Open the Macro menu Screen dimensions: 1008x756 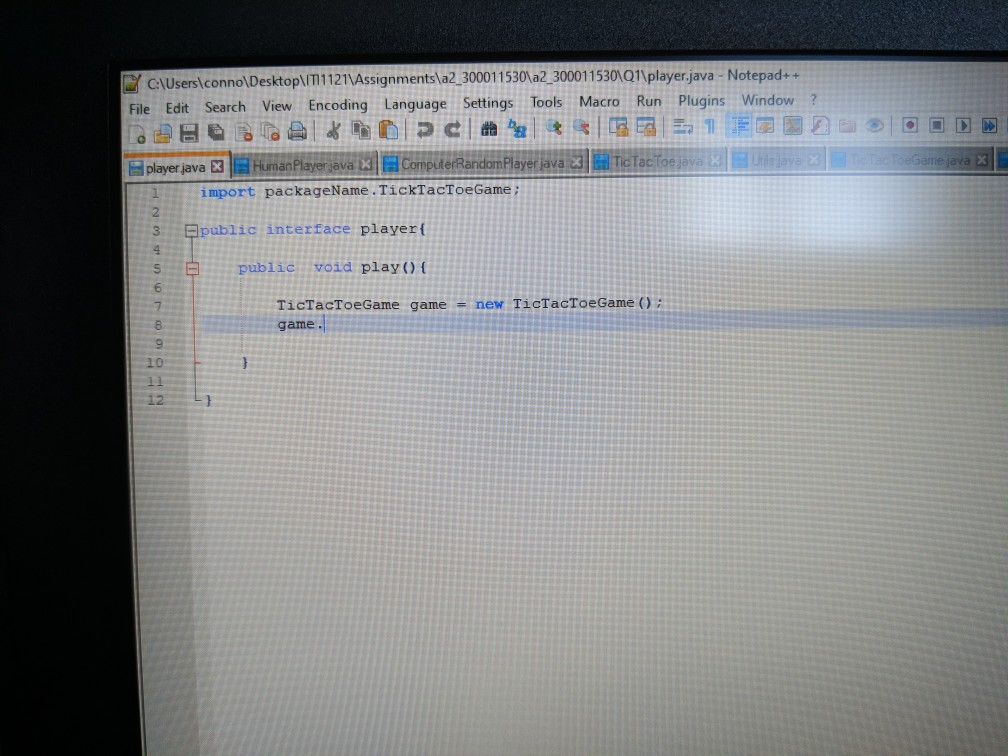[599, 101]
